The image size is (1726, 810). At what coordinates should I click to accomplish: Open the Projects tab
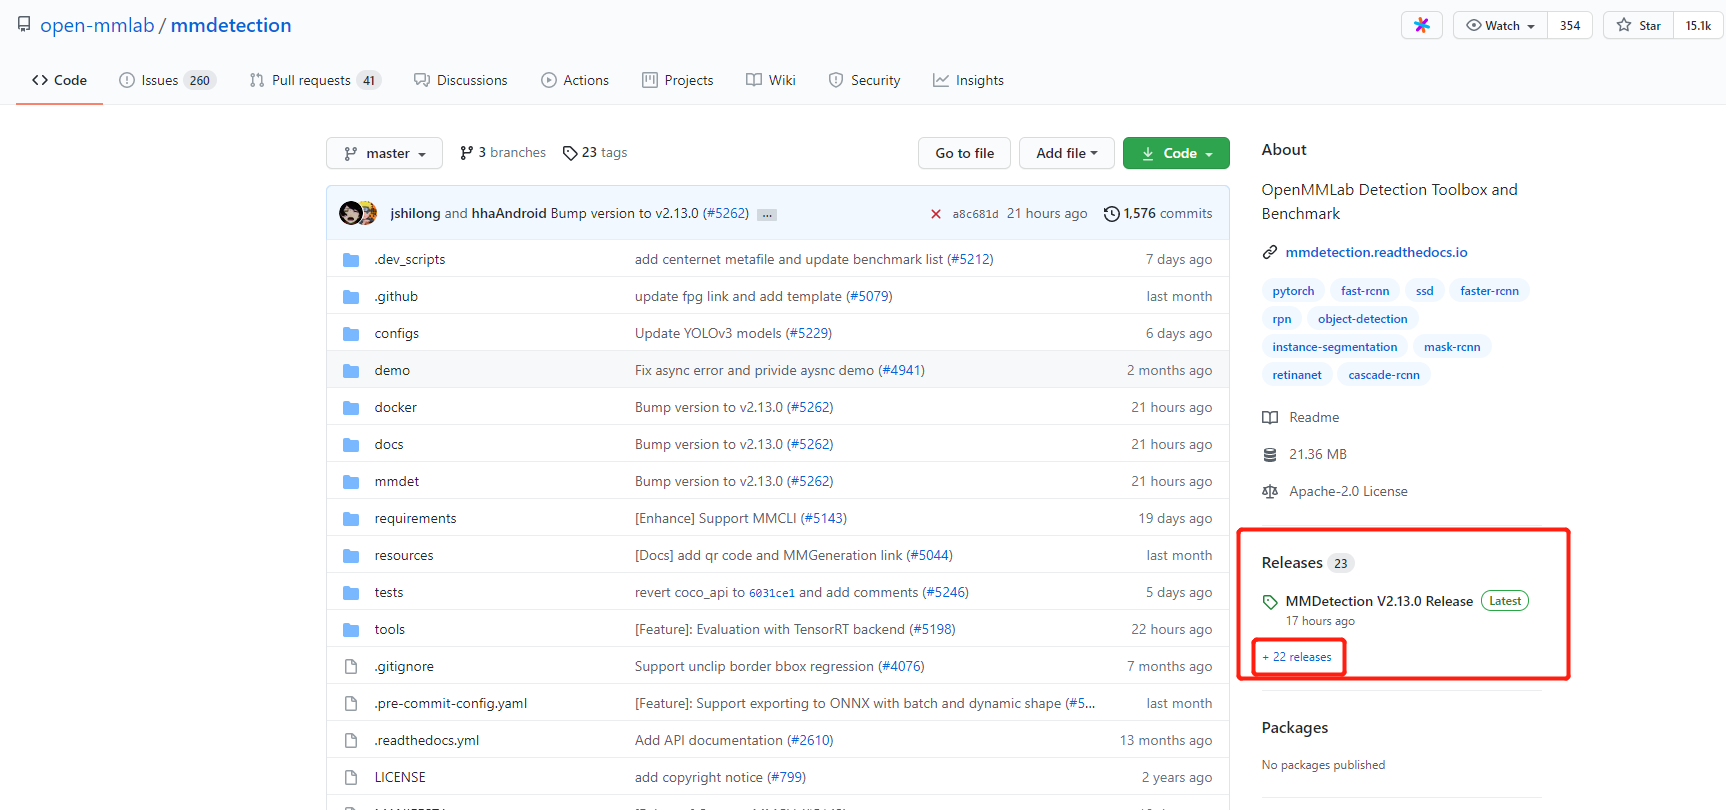coord(678,80)
